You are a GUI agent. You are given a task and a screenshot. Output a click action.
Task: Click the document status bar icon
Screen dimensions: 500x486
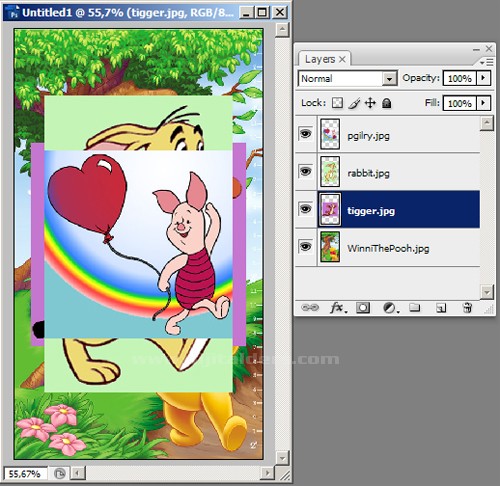point(60,474)
